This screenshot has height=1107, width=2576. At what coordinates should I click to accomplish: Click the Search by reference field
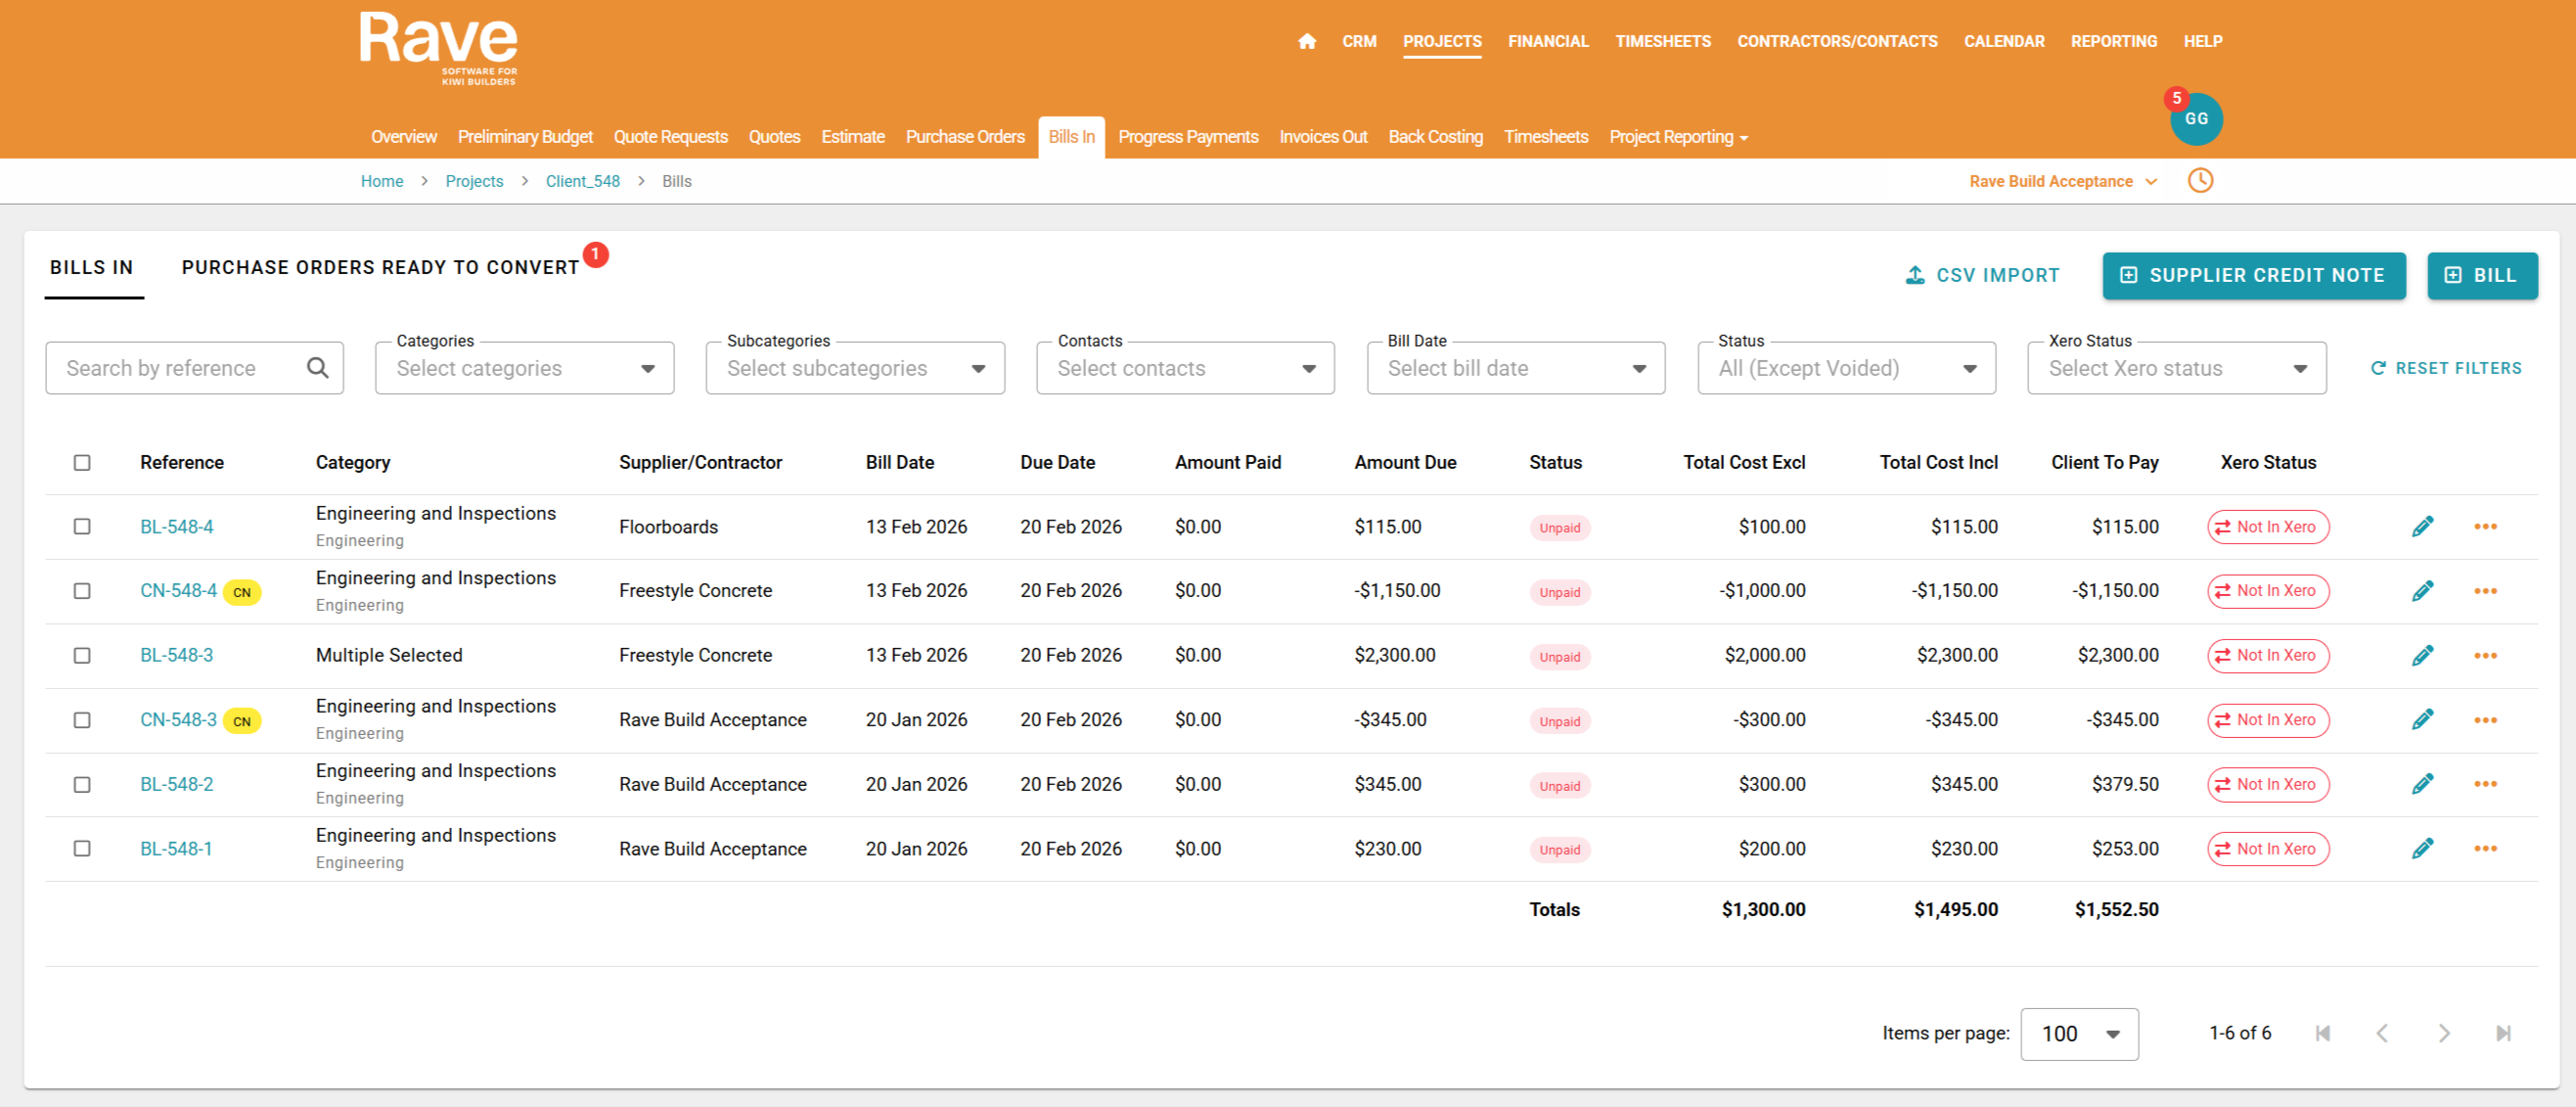pos(180,368)
